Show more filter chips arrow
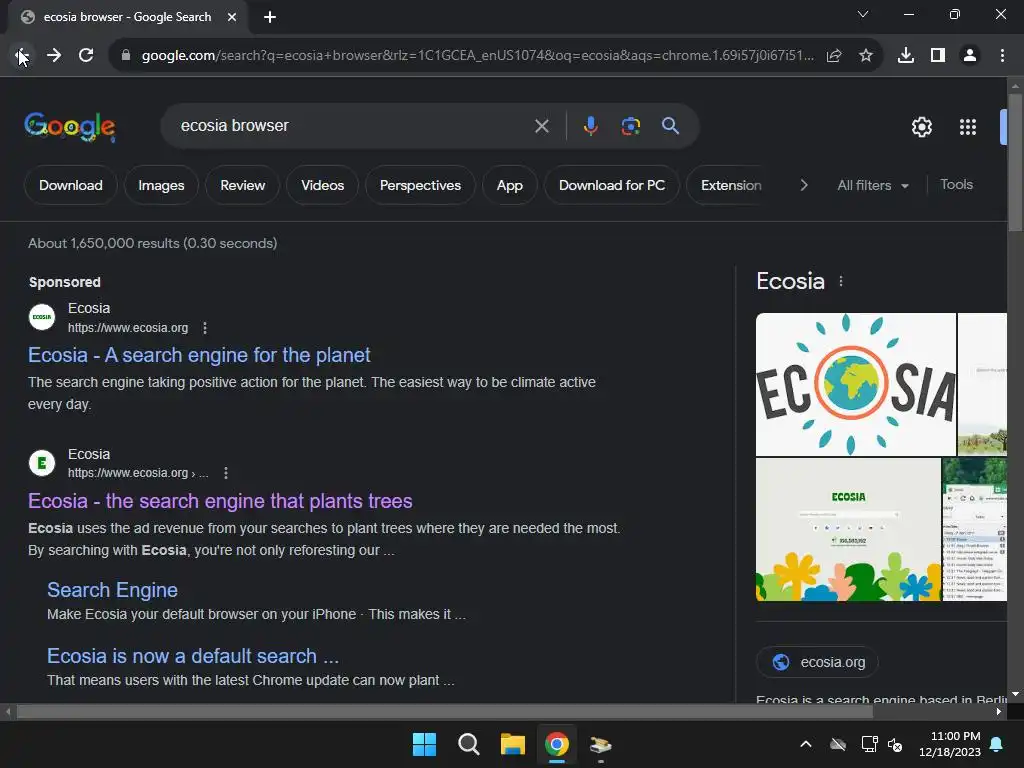 804,185
